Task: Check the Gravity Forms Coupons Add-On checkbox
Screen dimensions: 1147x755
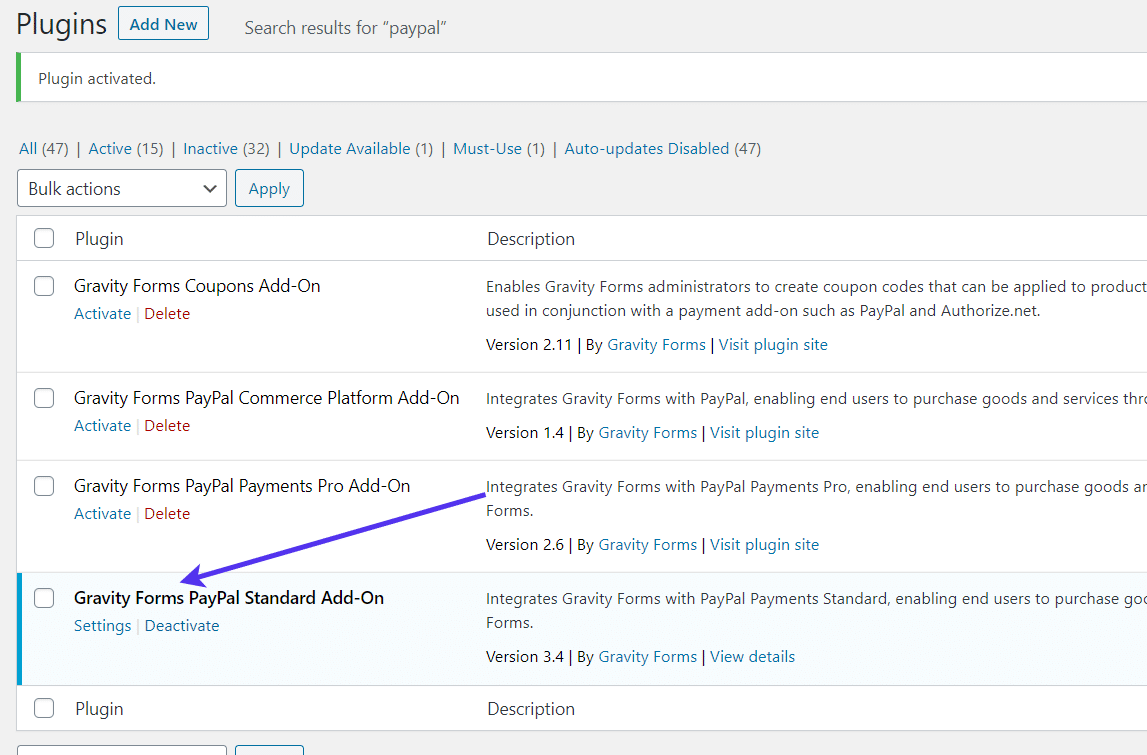Action: tap(43, 286)
